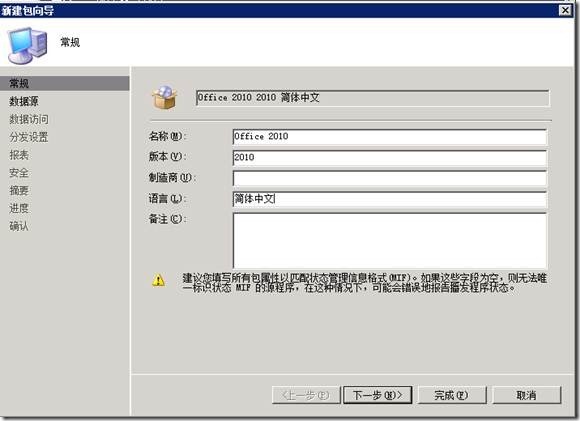Image resolution: width=580 pixels, height=421 pixels.
Task: Click the 名称(N) label
Action: (x=167, y=136)
